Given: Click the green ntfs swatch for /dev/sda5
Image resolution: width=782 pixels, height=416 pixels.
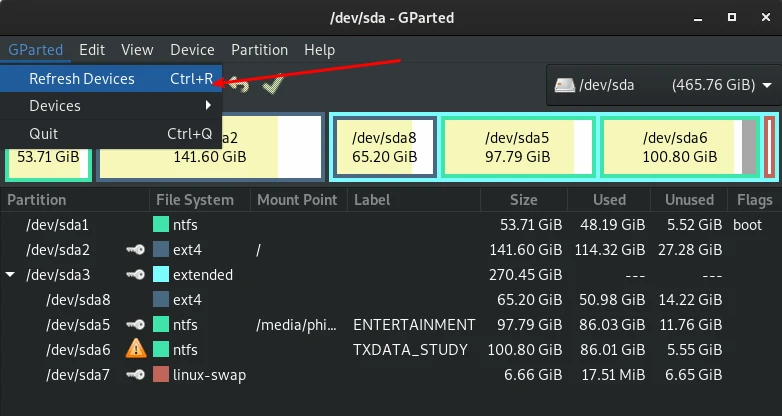Looking at the screenshot, I should [x=161, y=324].
